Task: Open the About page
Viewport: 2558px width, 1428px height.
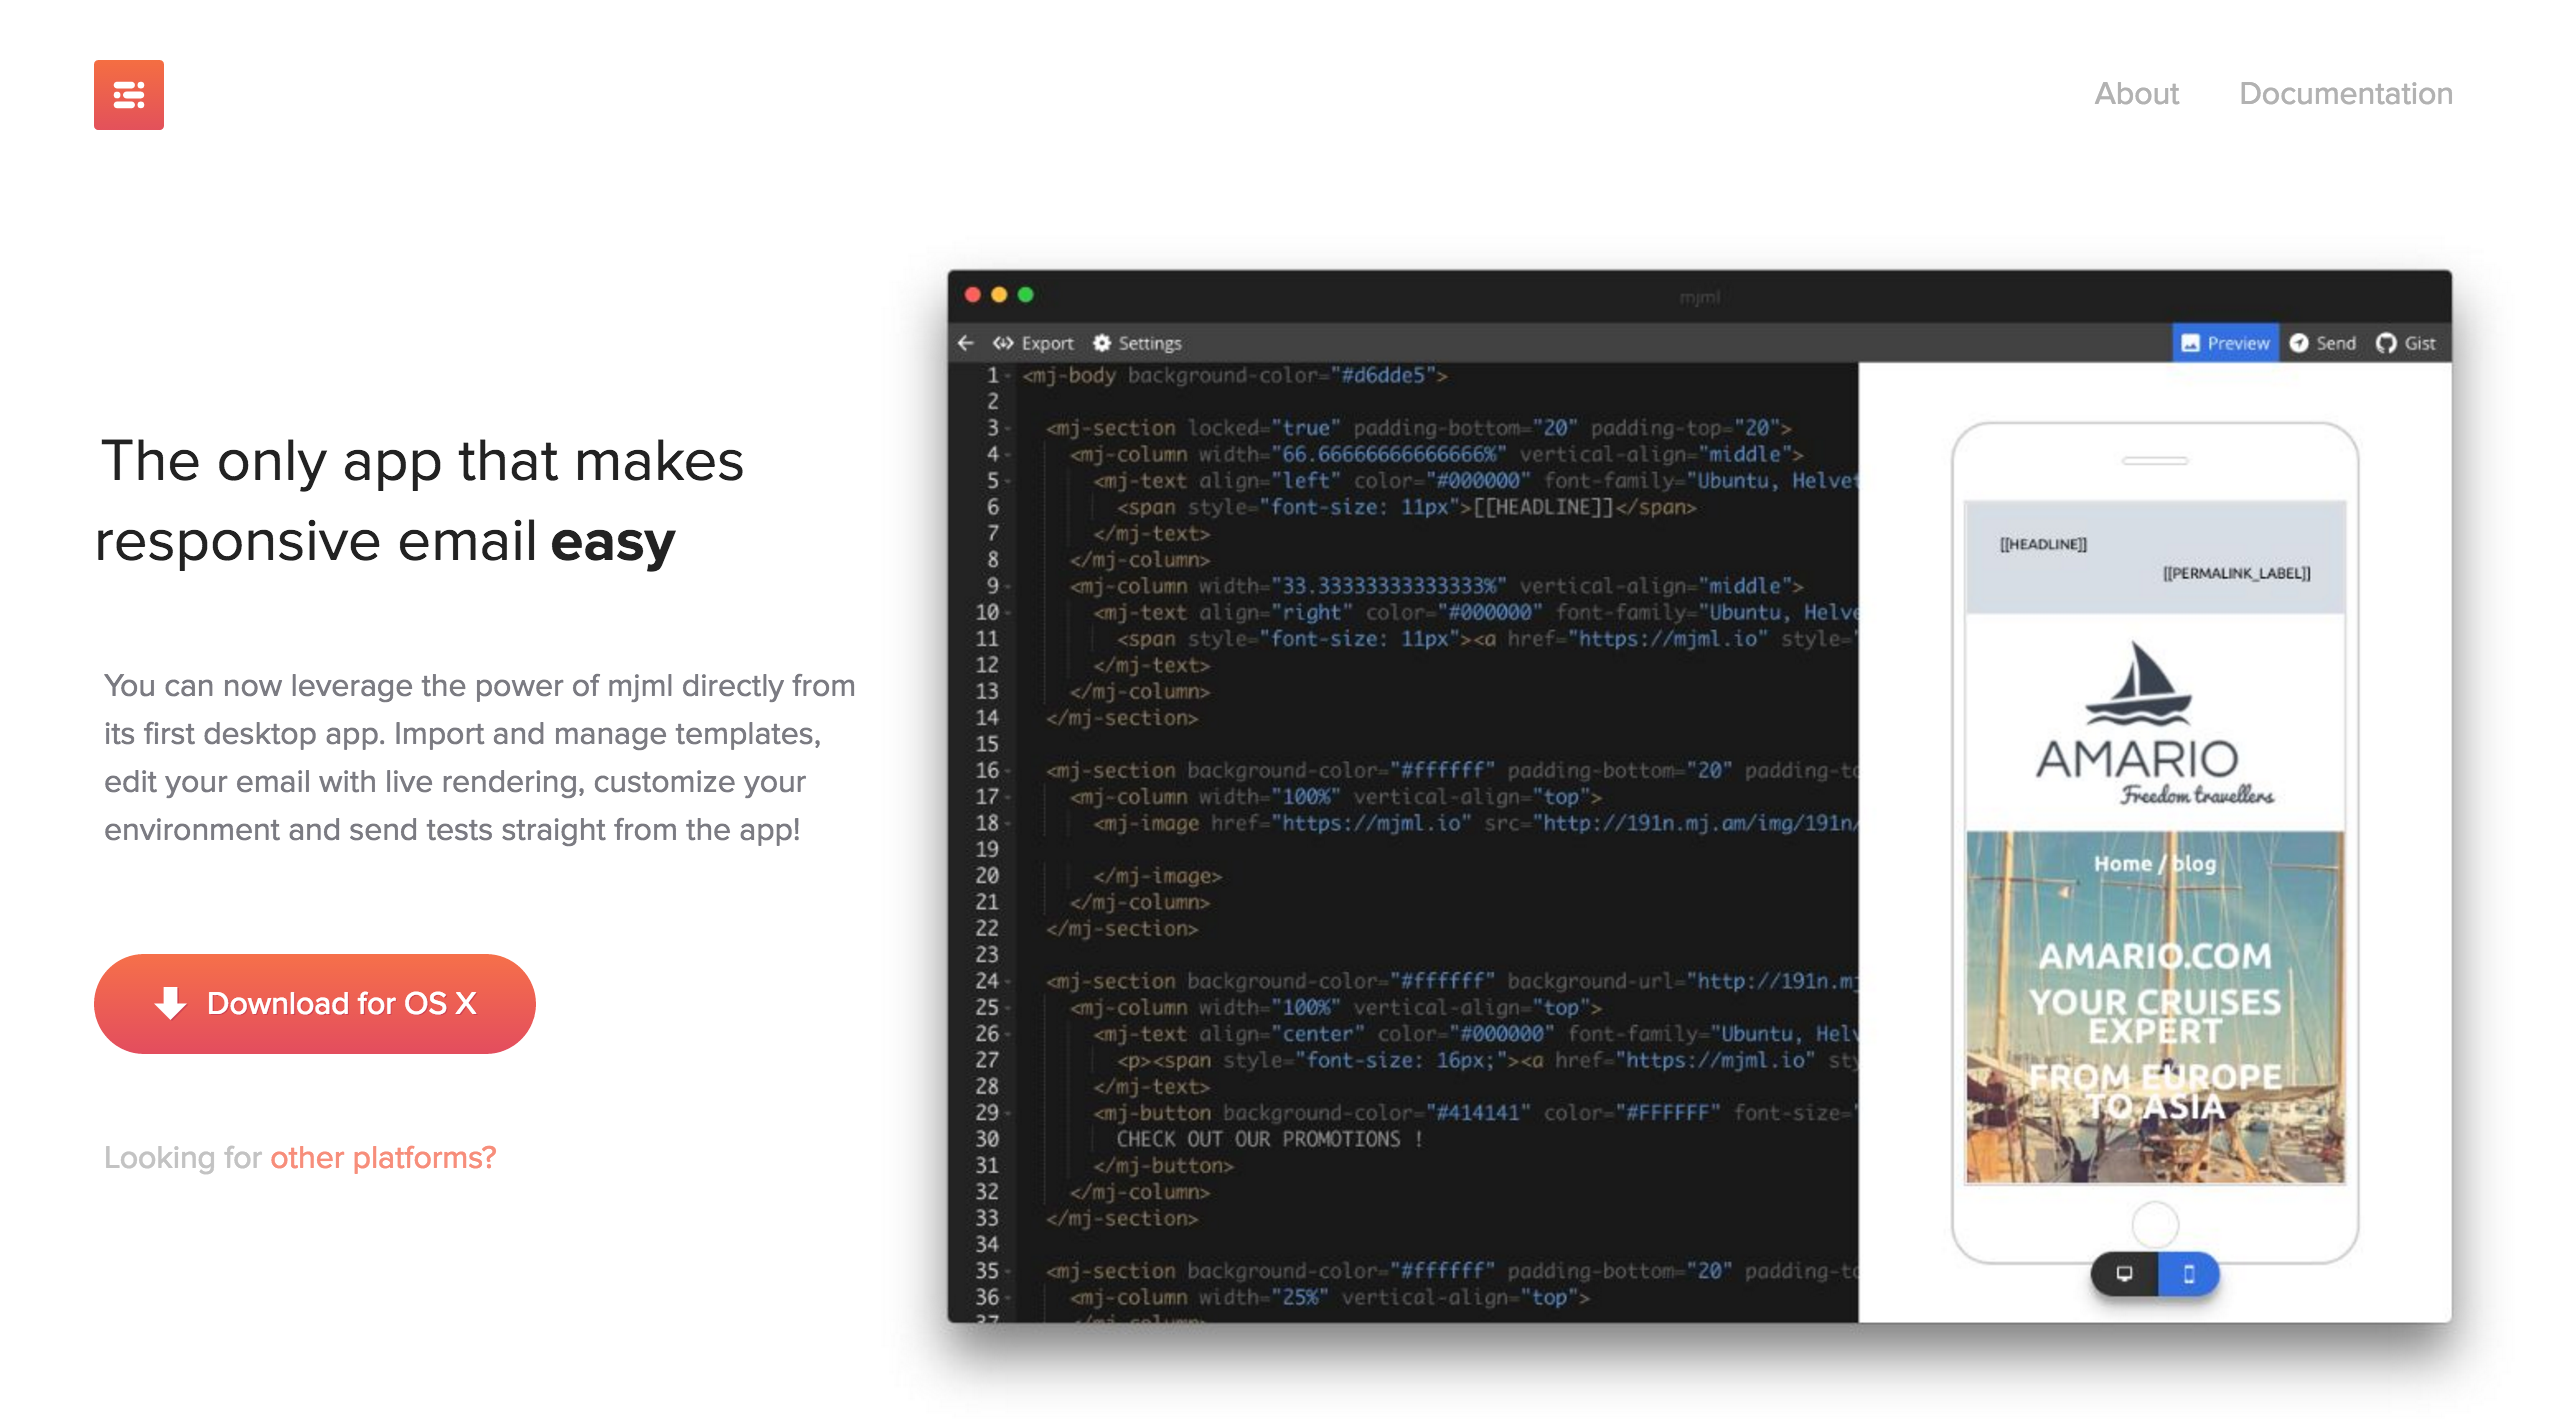Action: pyautogui.click(x=2135, y=94)
